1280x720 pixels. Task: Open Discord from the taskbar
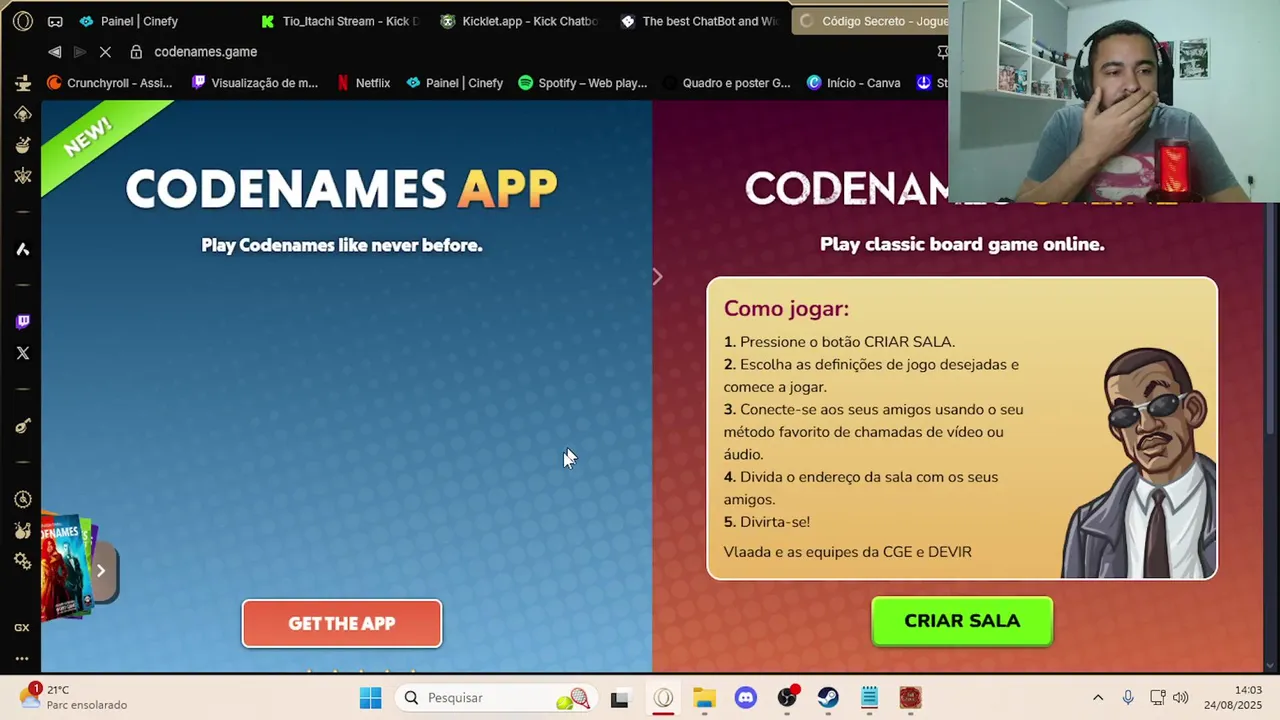point(746,698)
